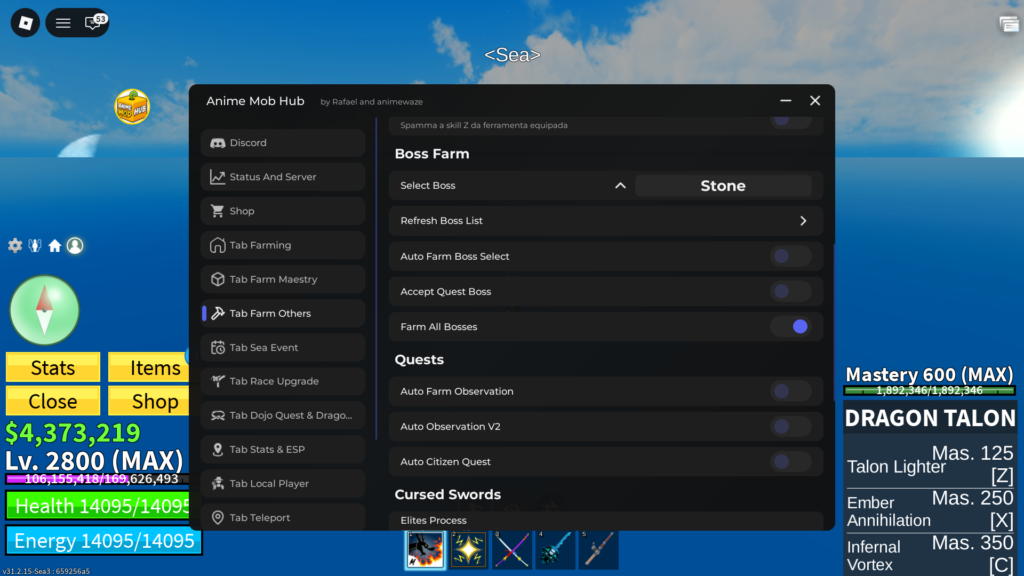Click the home icon
The height and width of the screenshot is (576, 1024).
tap(55, 246)
